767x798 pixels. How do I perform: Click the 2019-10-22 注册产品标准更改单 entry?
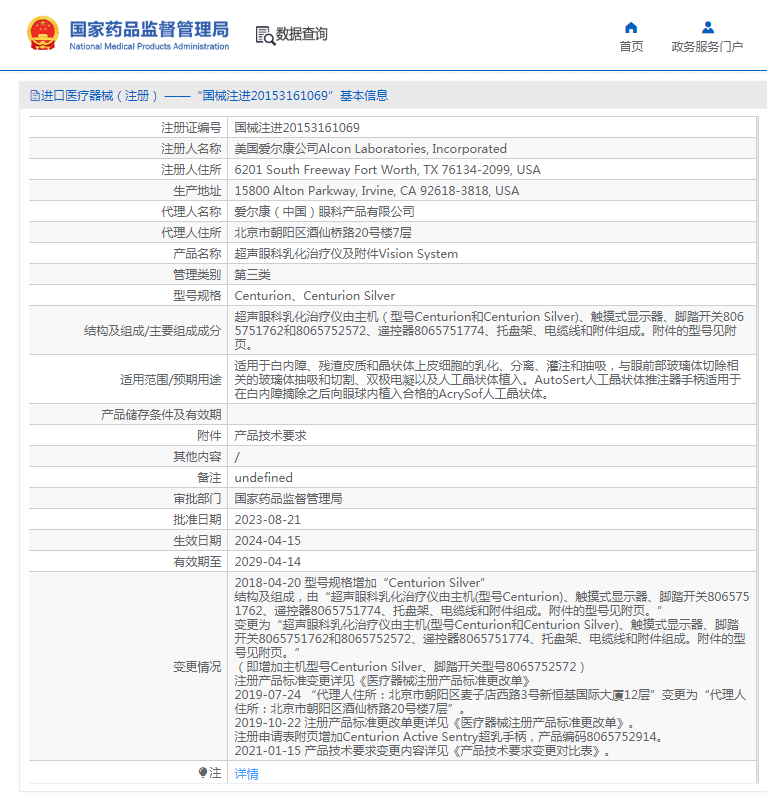coord(434,723)
